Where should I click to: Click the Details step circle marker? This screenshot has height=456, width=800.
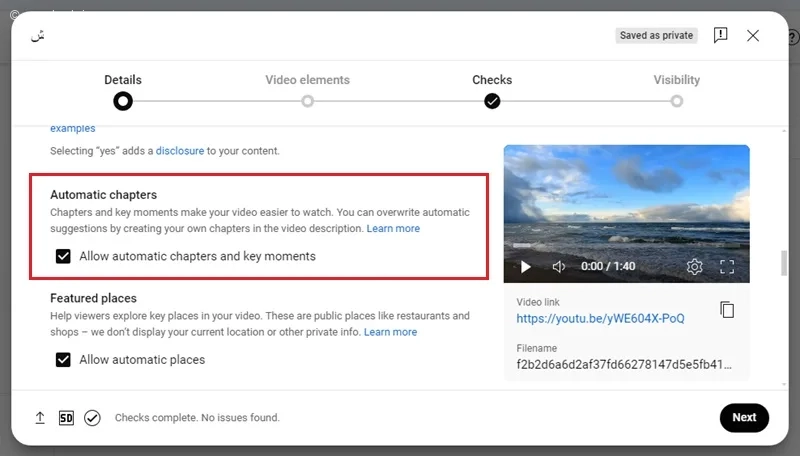(x=122, y=101)
